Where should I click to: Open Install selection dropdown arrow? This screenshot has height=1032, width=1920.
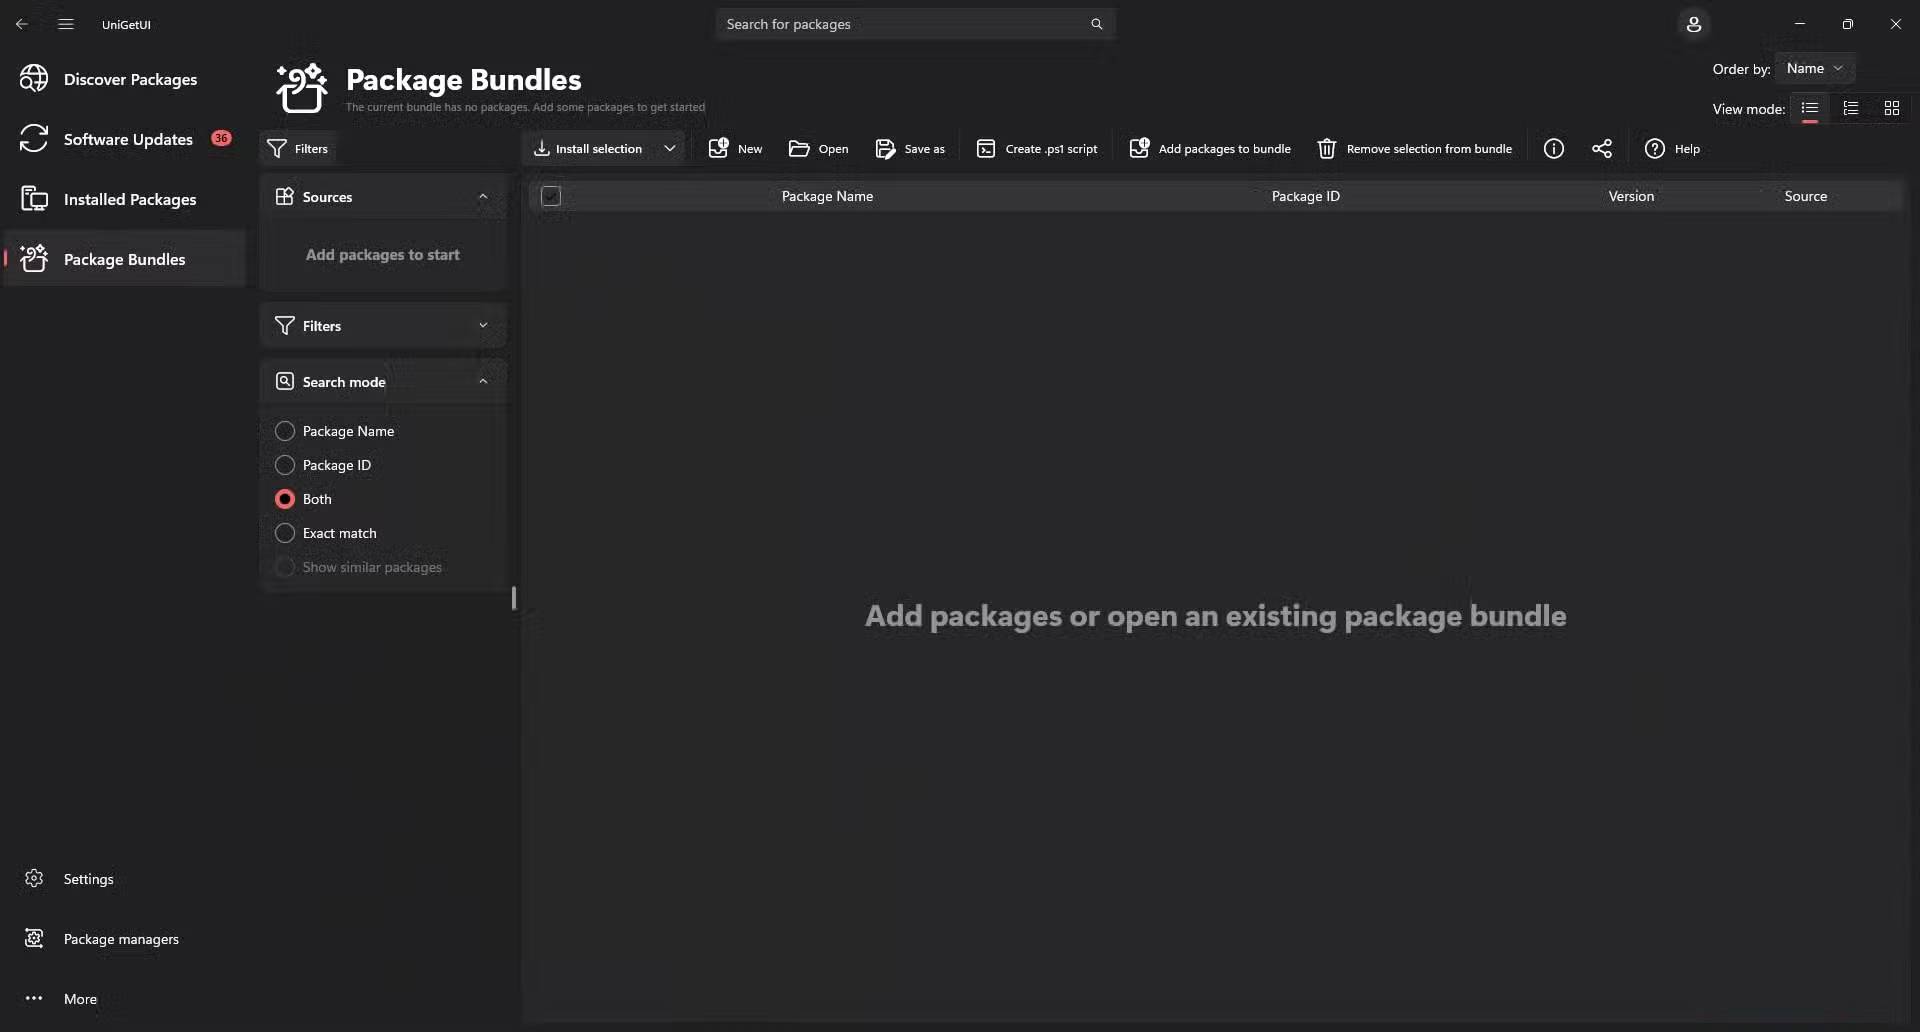670,149
